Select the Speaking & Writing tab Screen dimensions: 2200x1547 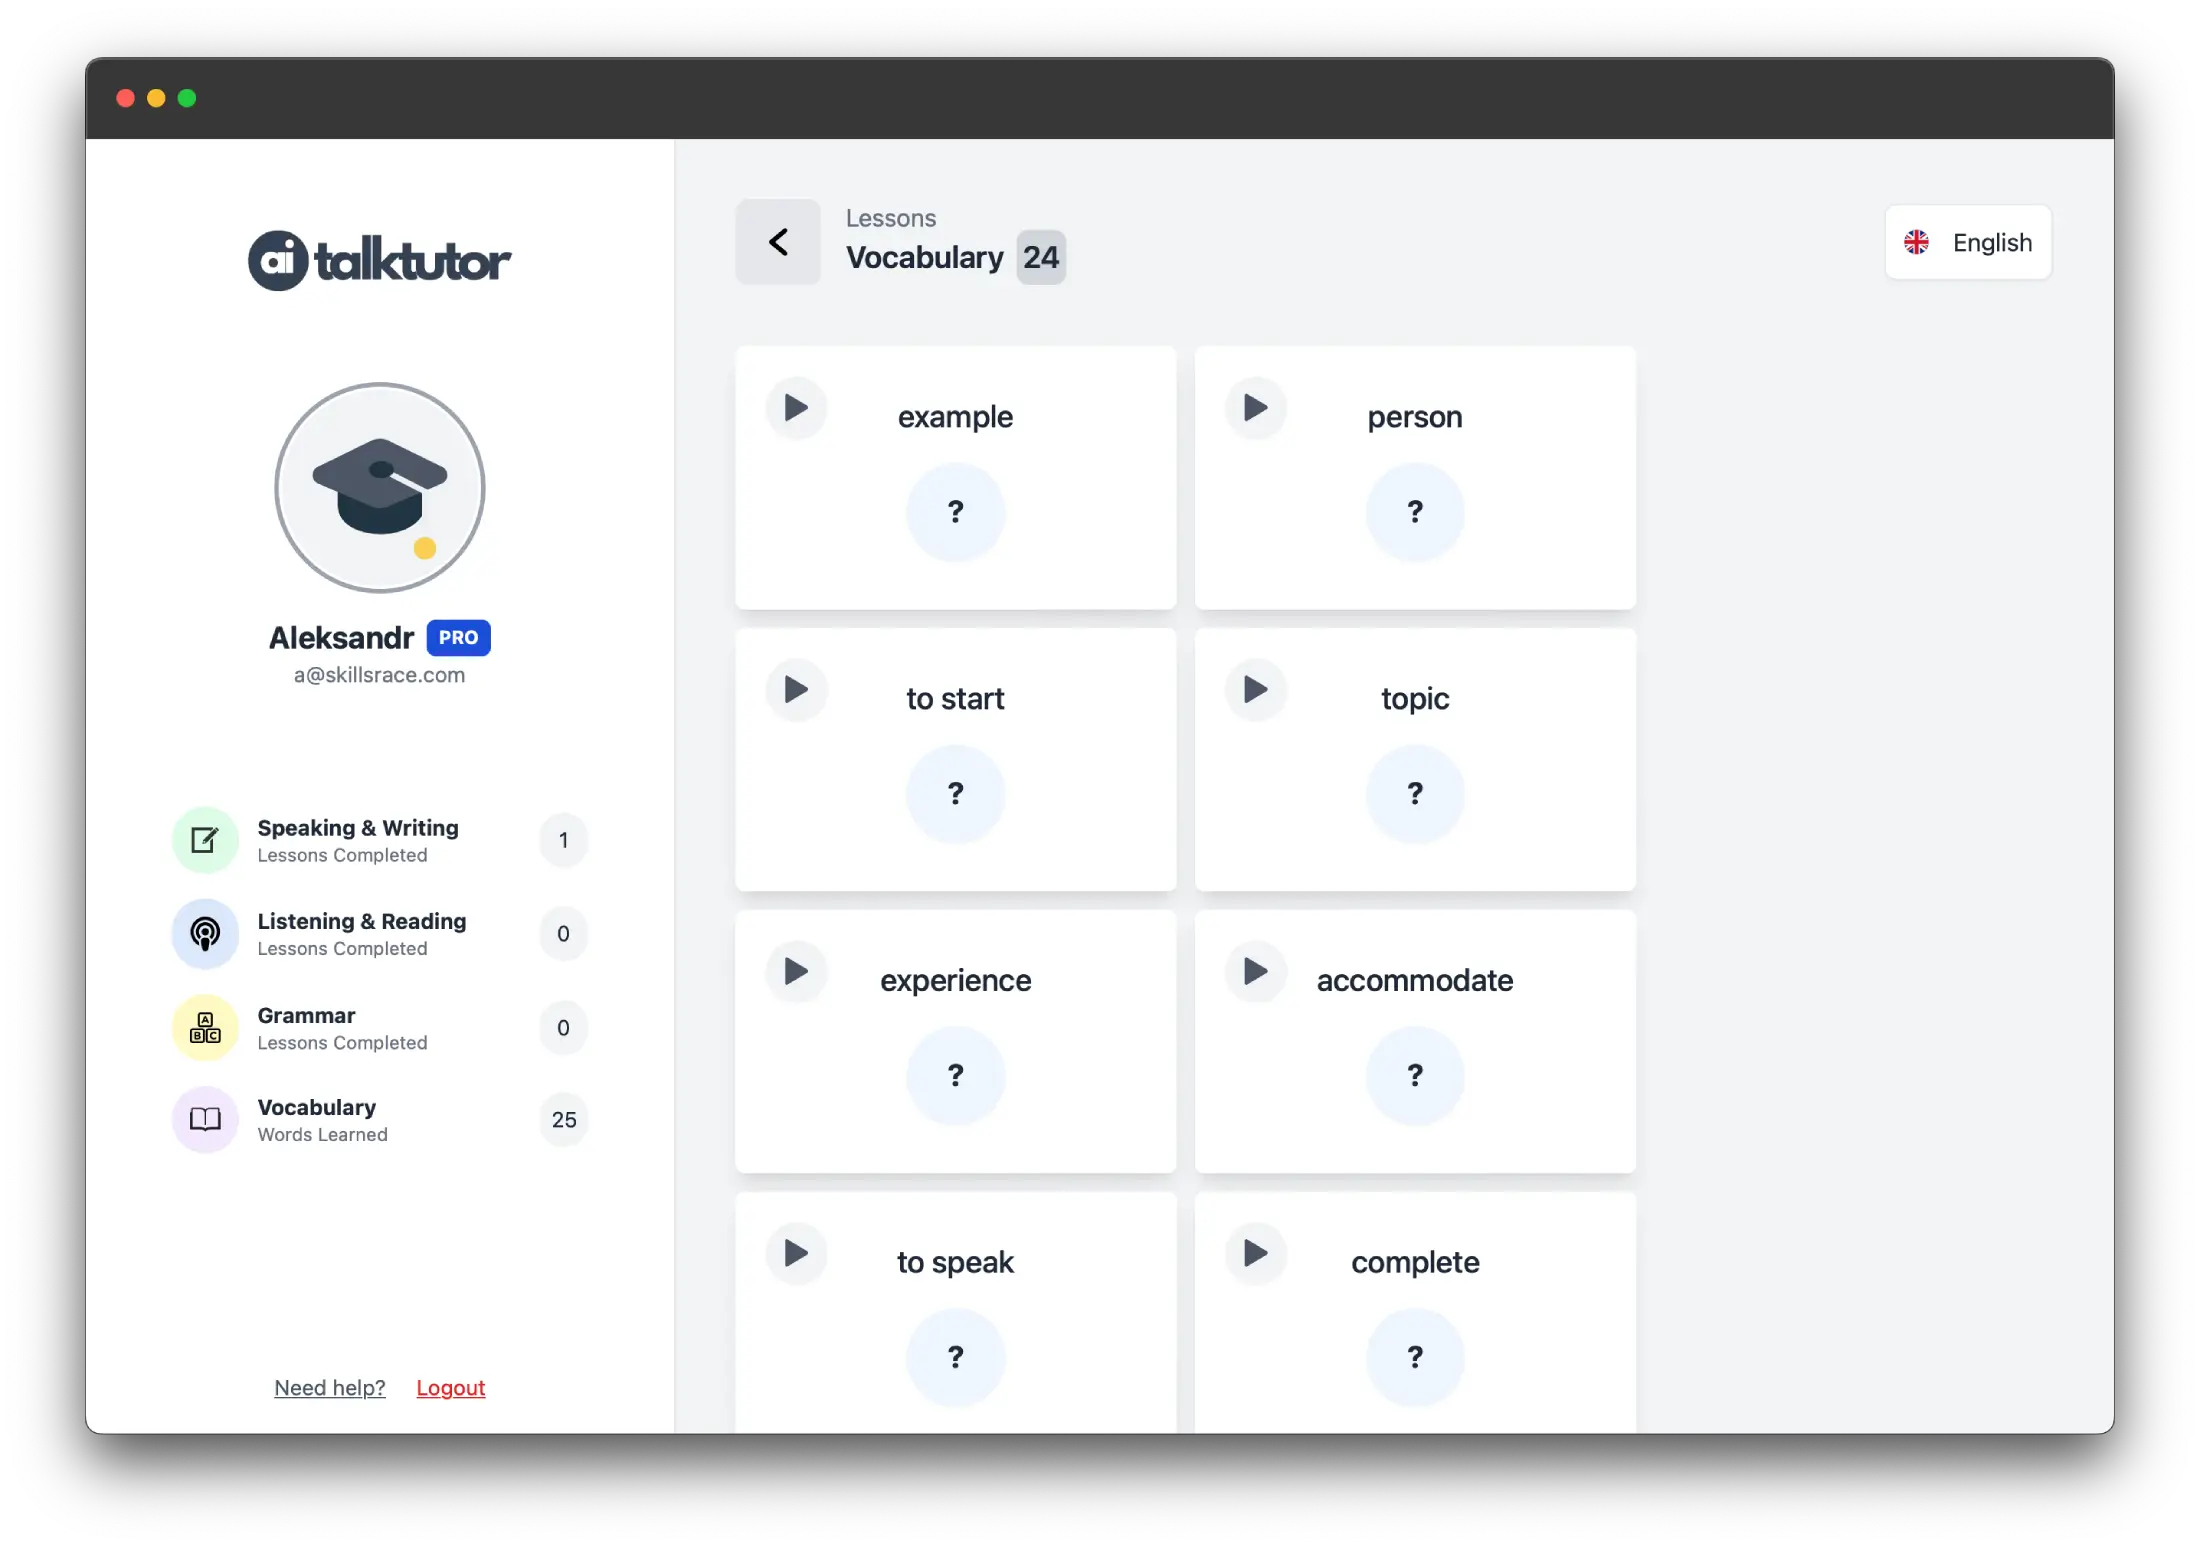(x=357, y=839)
